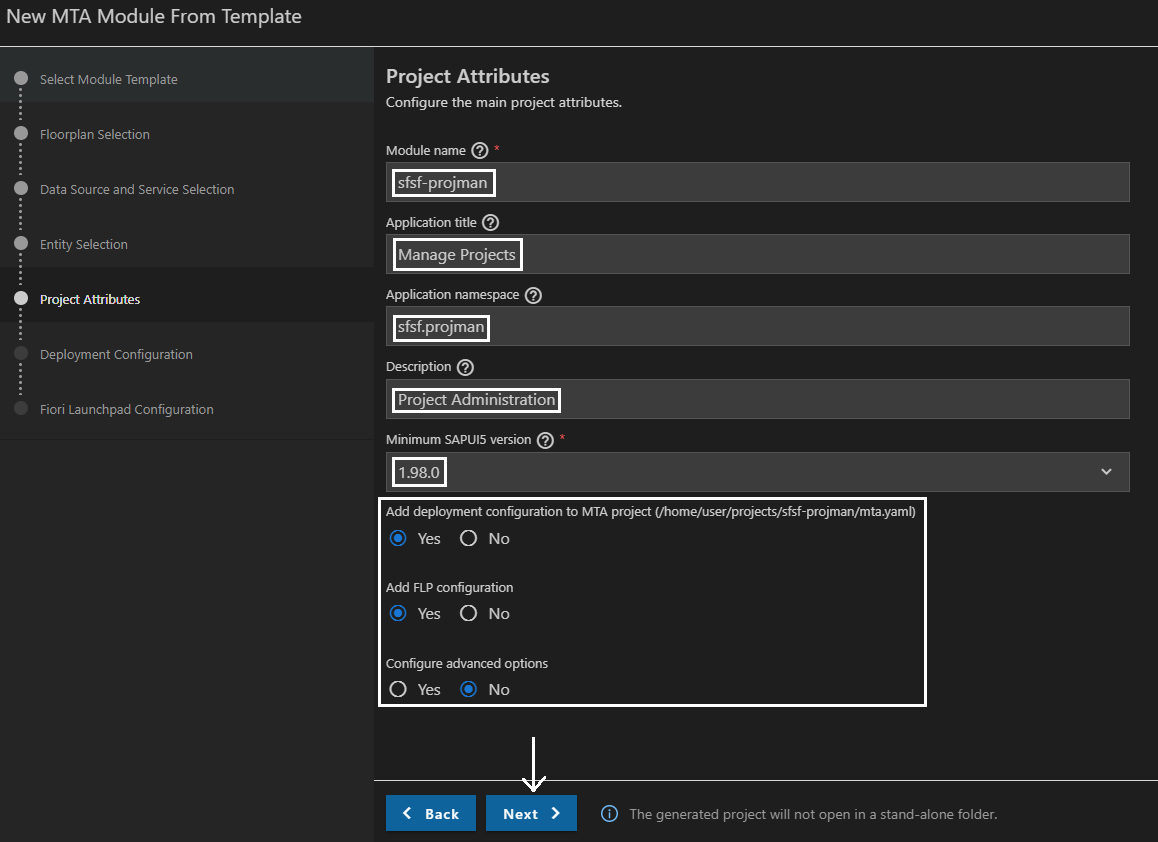Go to Floorplan Selection step
This screenshot has height=842, width=1158.
95,134
